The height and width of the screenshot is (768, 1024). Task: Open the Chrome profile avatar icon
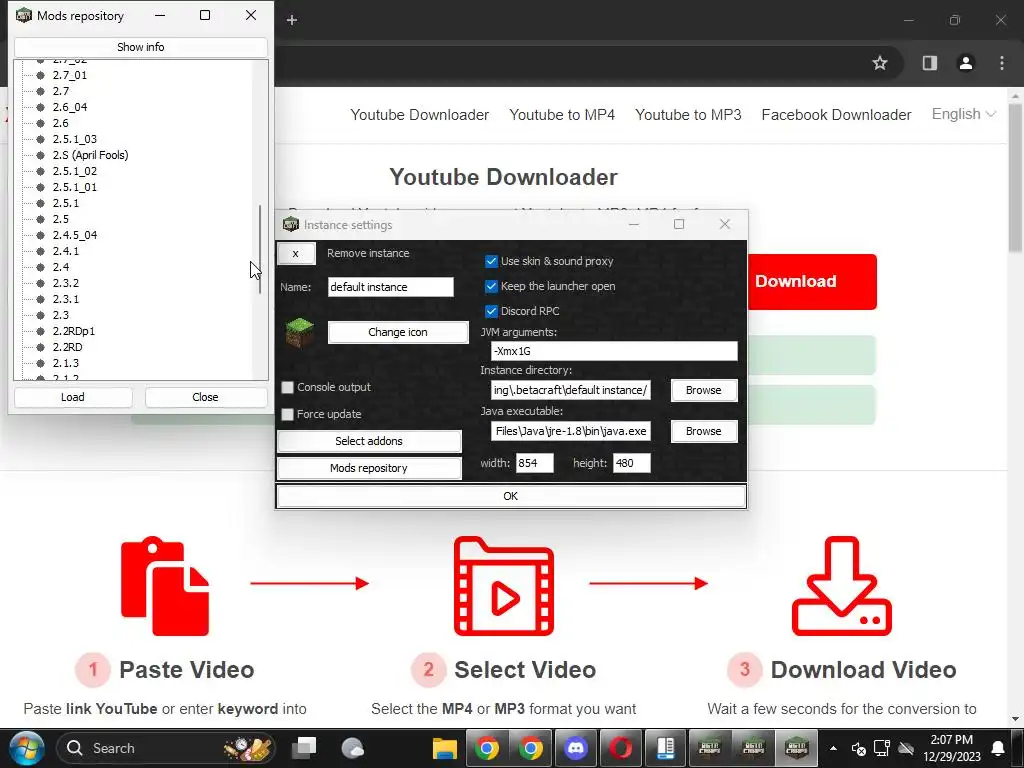[966, 63]
